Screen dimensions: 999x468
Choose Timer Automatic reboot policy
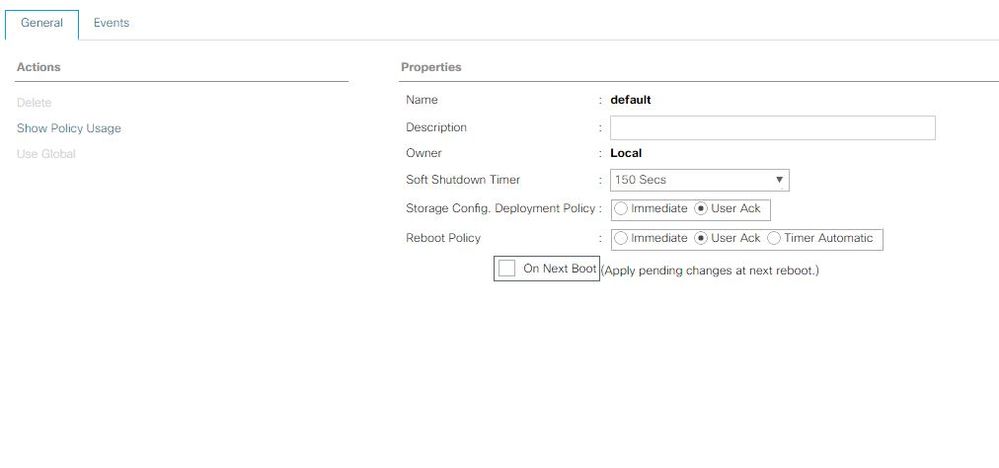click(x=774, y=238)
